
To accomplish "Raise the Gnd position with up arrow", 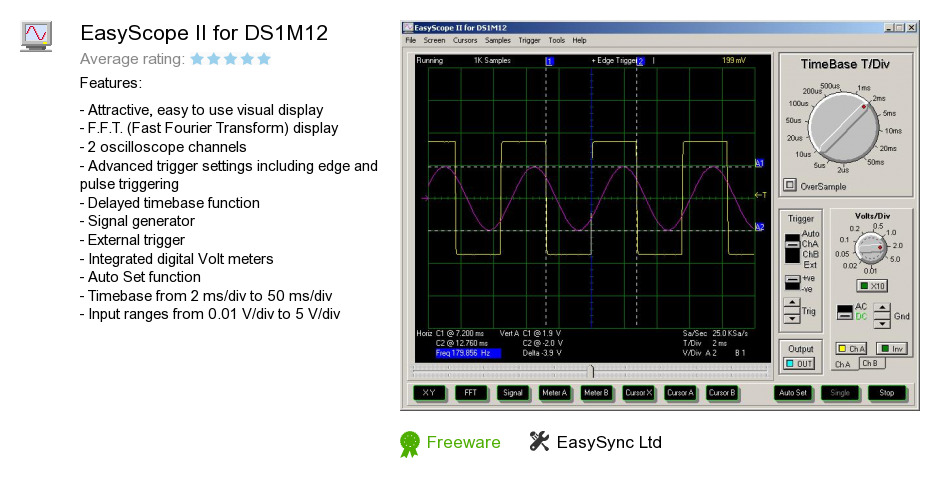I will (x=881, y=308).
